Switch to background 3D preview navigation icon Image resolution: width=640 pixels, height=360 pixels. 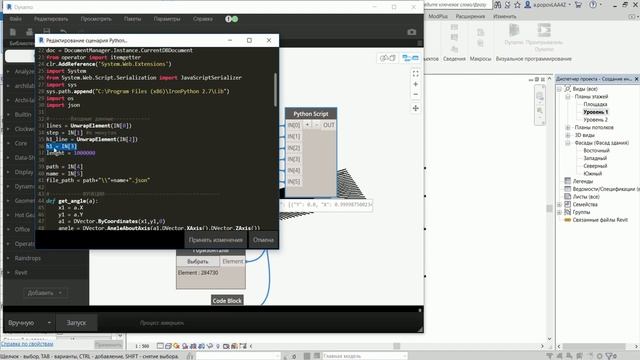pyautogui.click(x=388, y=58)
